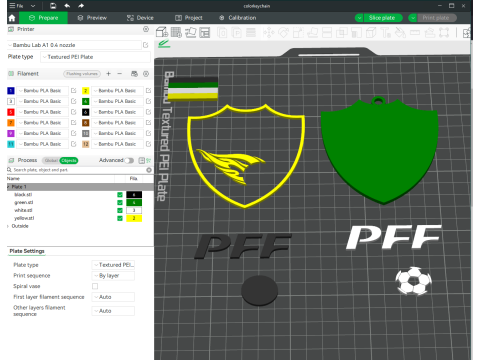Select the Scale tool in the toolbar
This screenshot has width=480, height=360.
pos(298,33)
